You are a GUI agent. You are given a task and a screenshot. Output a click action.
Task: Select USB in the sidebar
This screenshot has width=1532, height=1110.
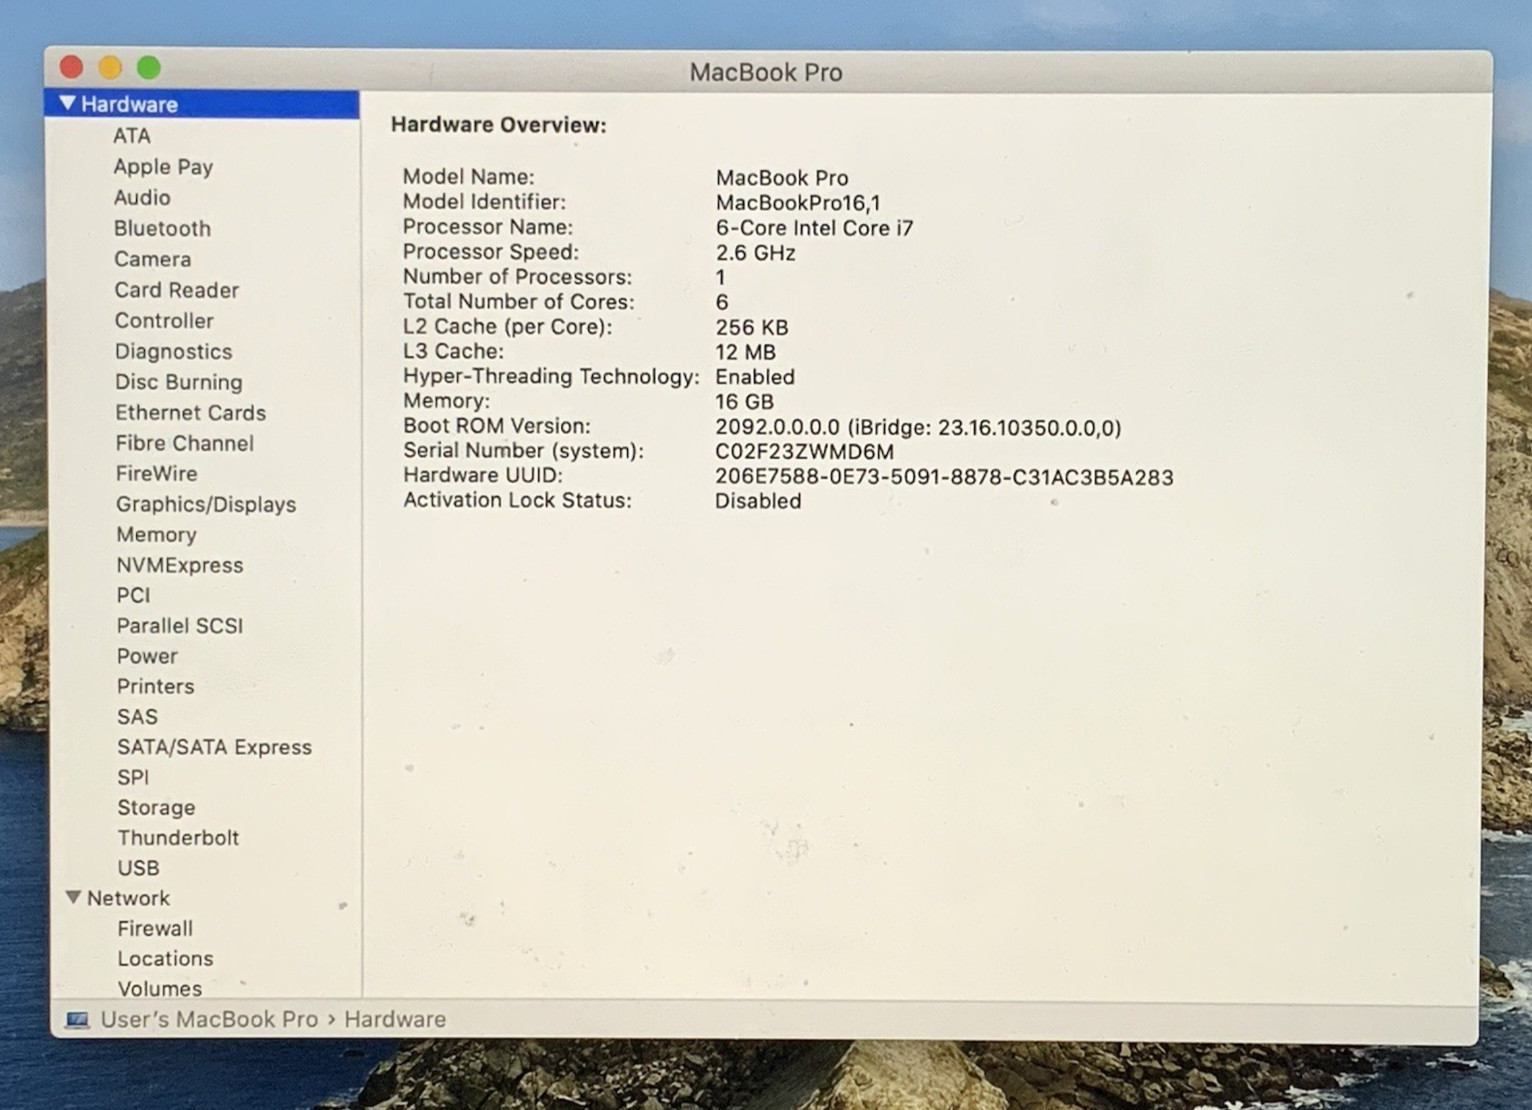click(x=138, y=868)
